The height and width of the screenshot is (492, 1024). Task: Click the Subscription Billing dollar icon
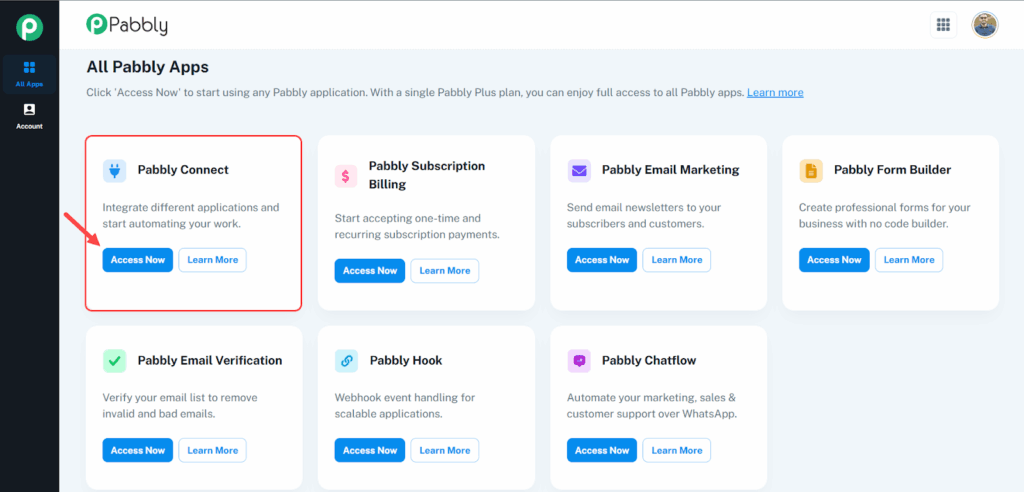click(345, 176)
